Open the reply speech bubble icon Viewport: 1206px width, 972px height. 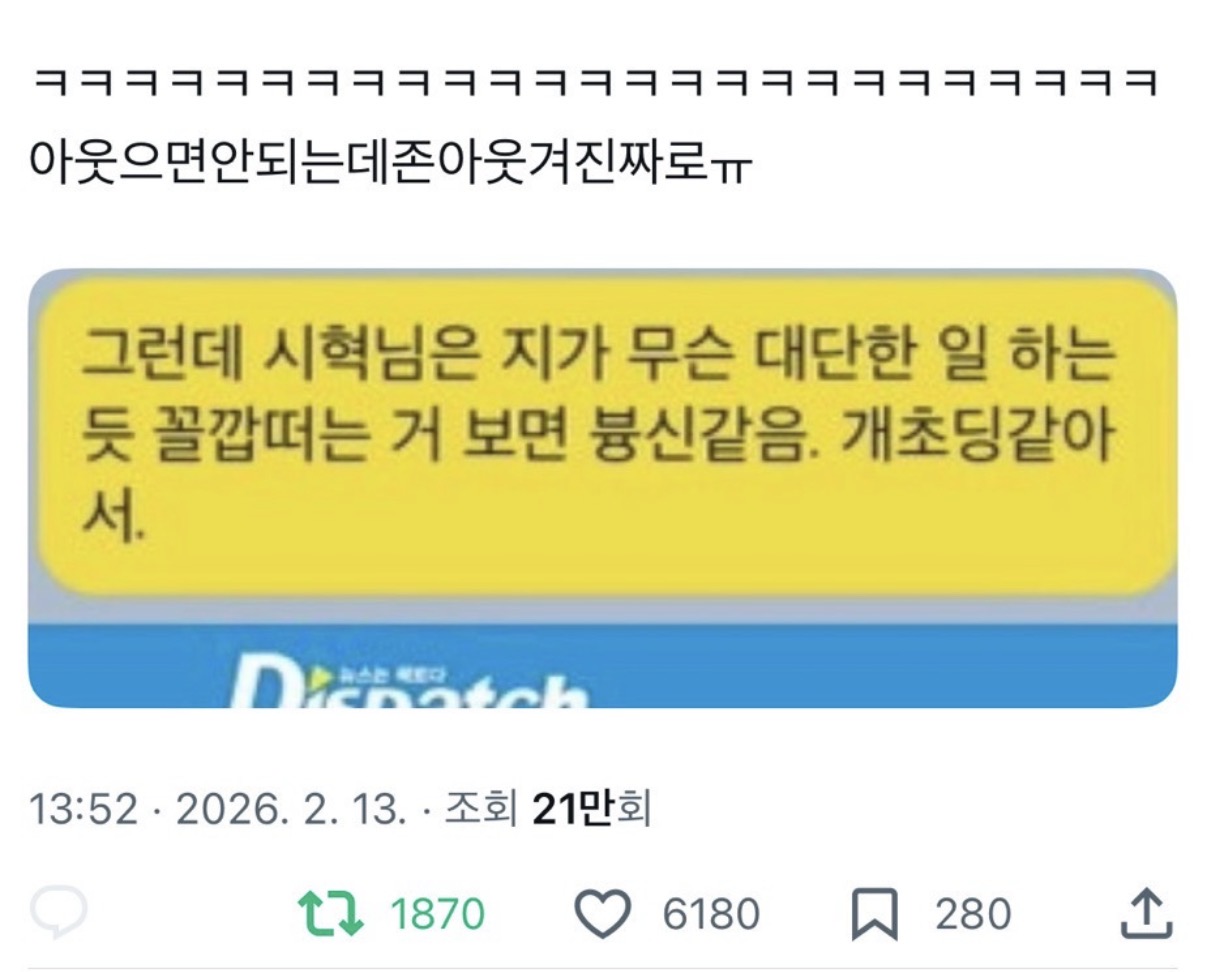[59, 913]
